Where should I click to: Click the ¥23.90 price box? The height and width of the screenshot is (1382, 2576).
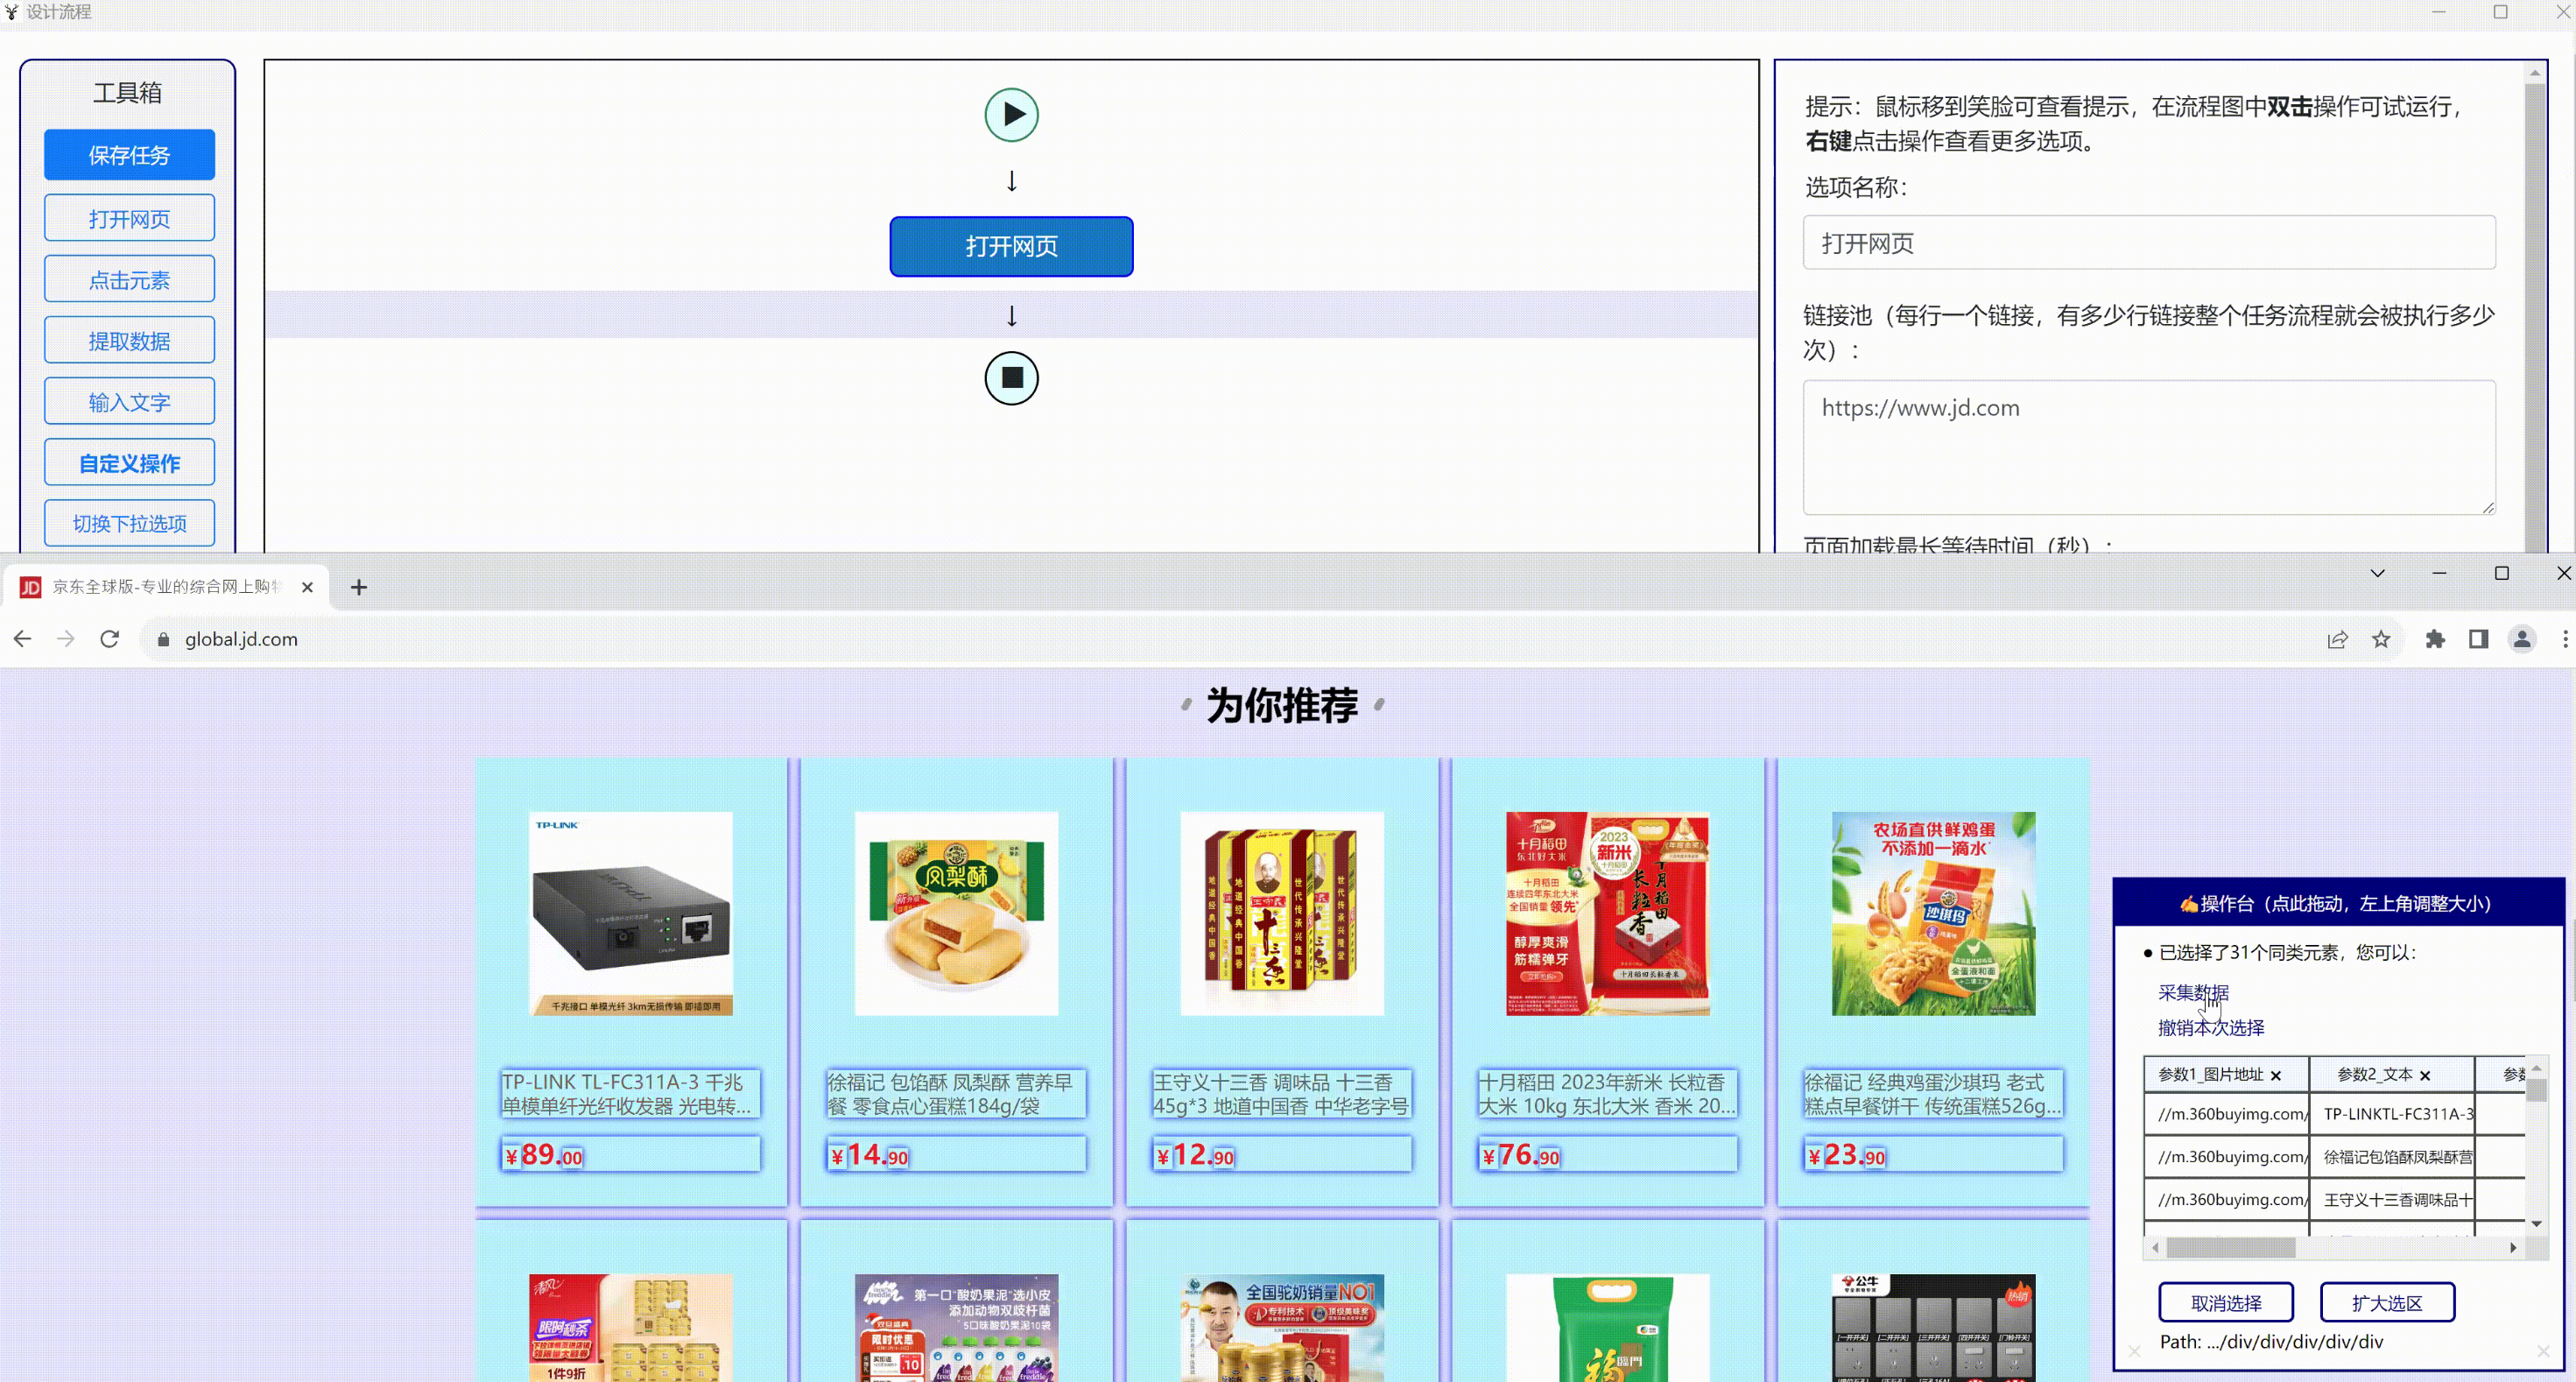(x=1933, y=1154)
